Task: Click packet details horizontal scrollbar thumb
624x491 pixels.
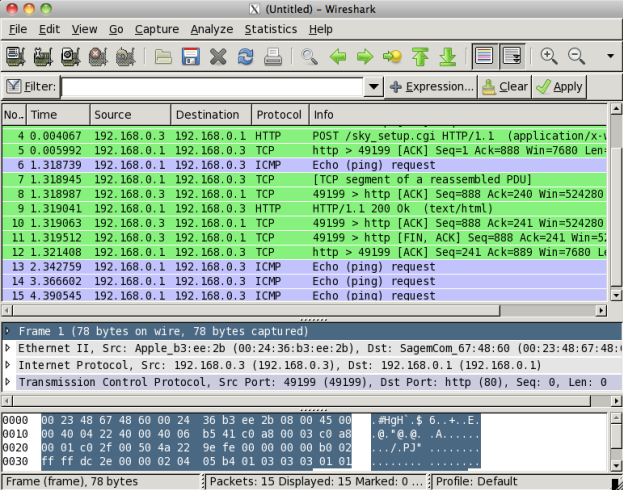Action: 302,401
